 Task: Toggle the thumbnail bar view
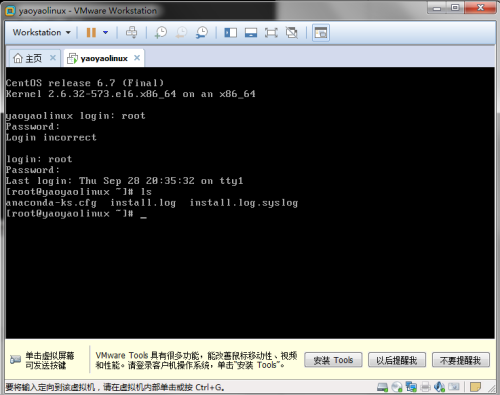point(251,32)
